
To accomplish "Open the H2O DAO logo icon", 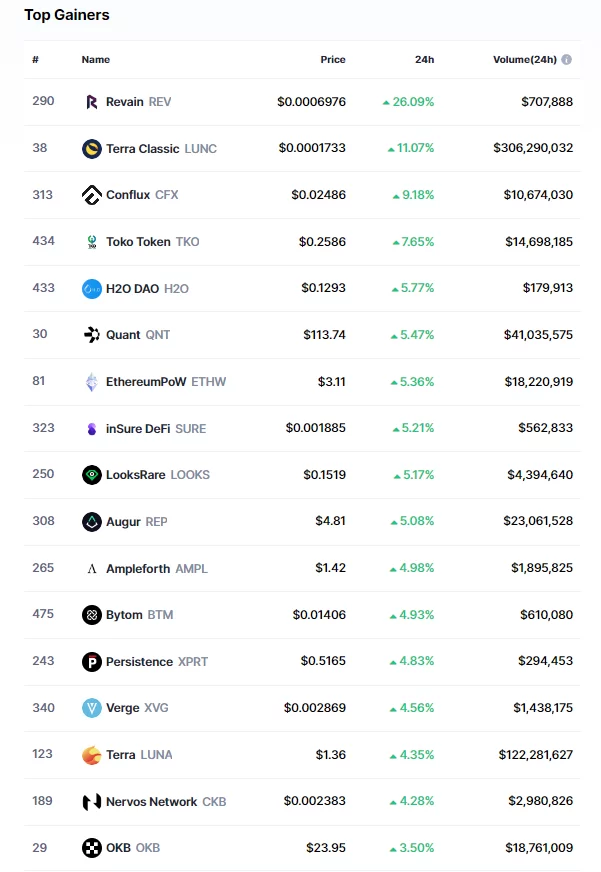I will 92,289.
